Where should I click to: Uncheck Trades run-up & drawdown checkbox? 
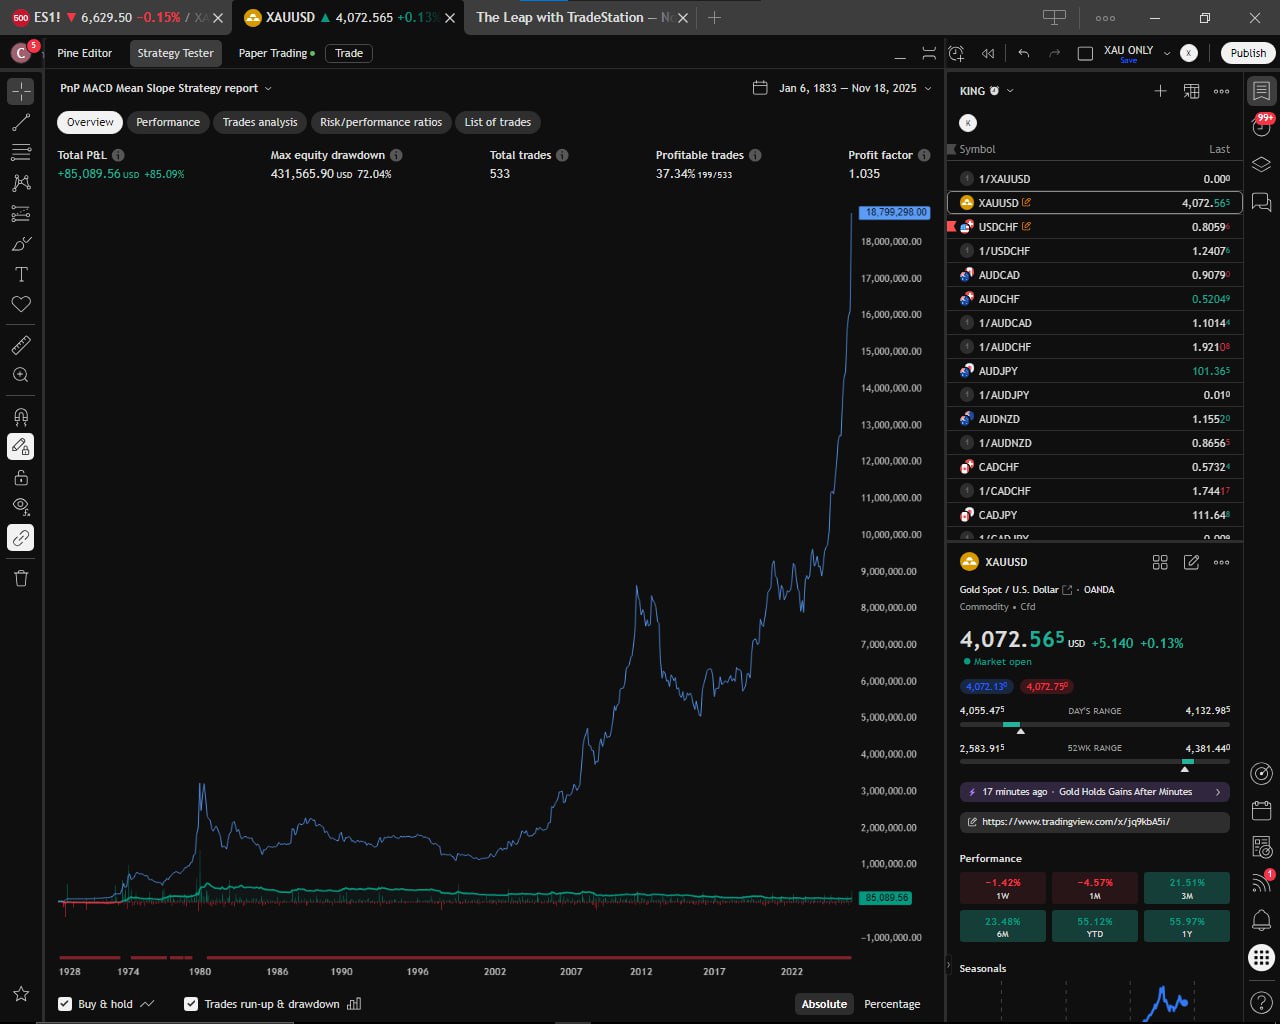pyautogui.click(x=191, y=1004)
